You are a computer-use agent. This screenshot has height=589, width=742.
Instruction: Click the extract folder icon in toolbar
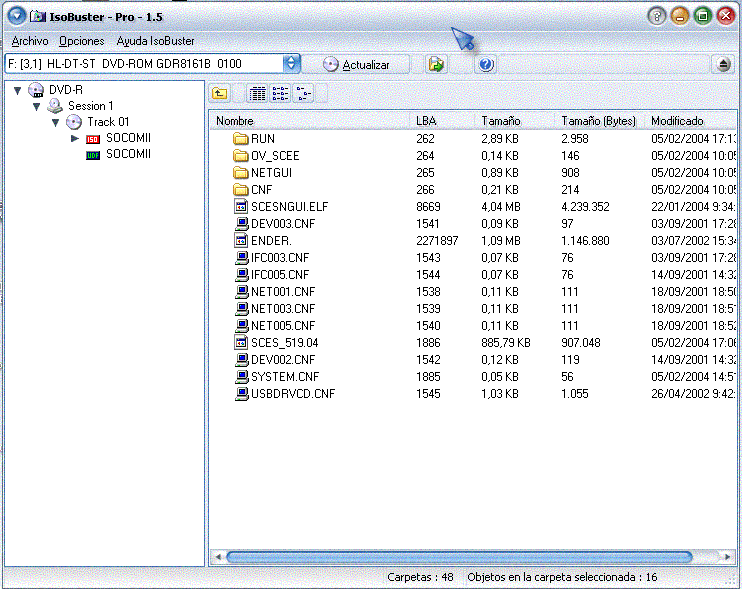436,64
